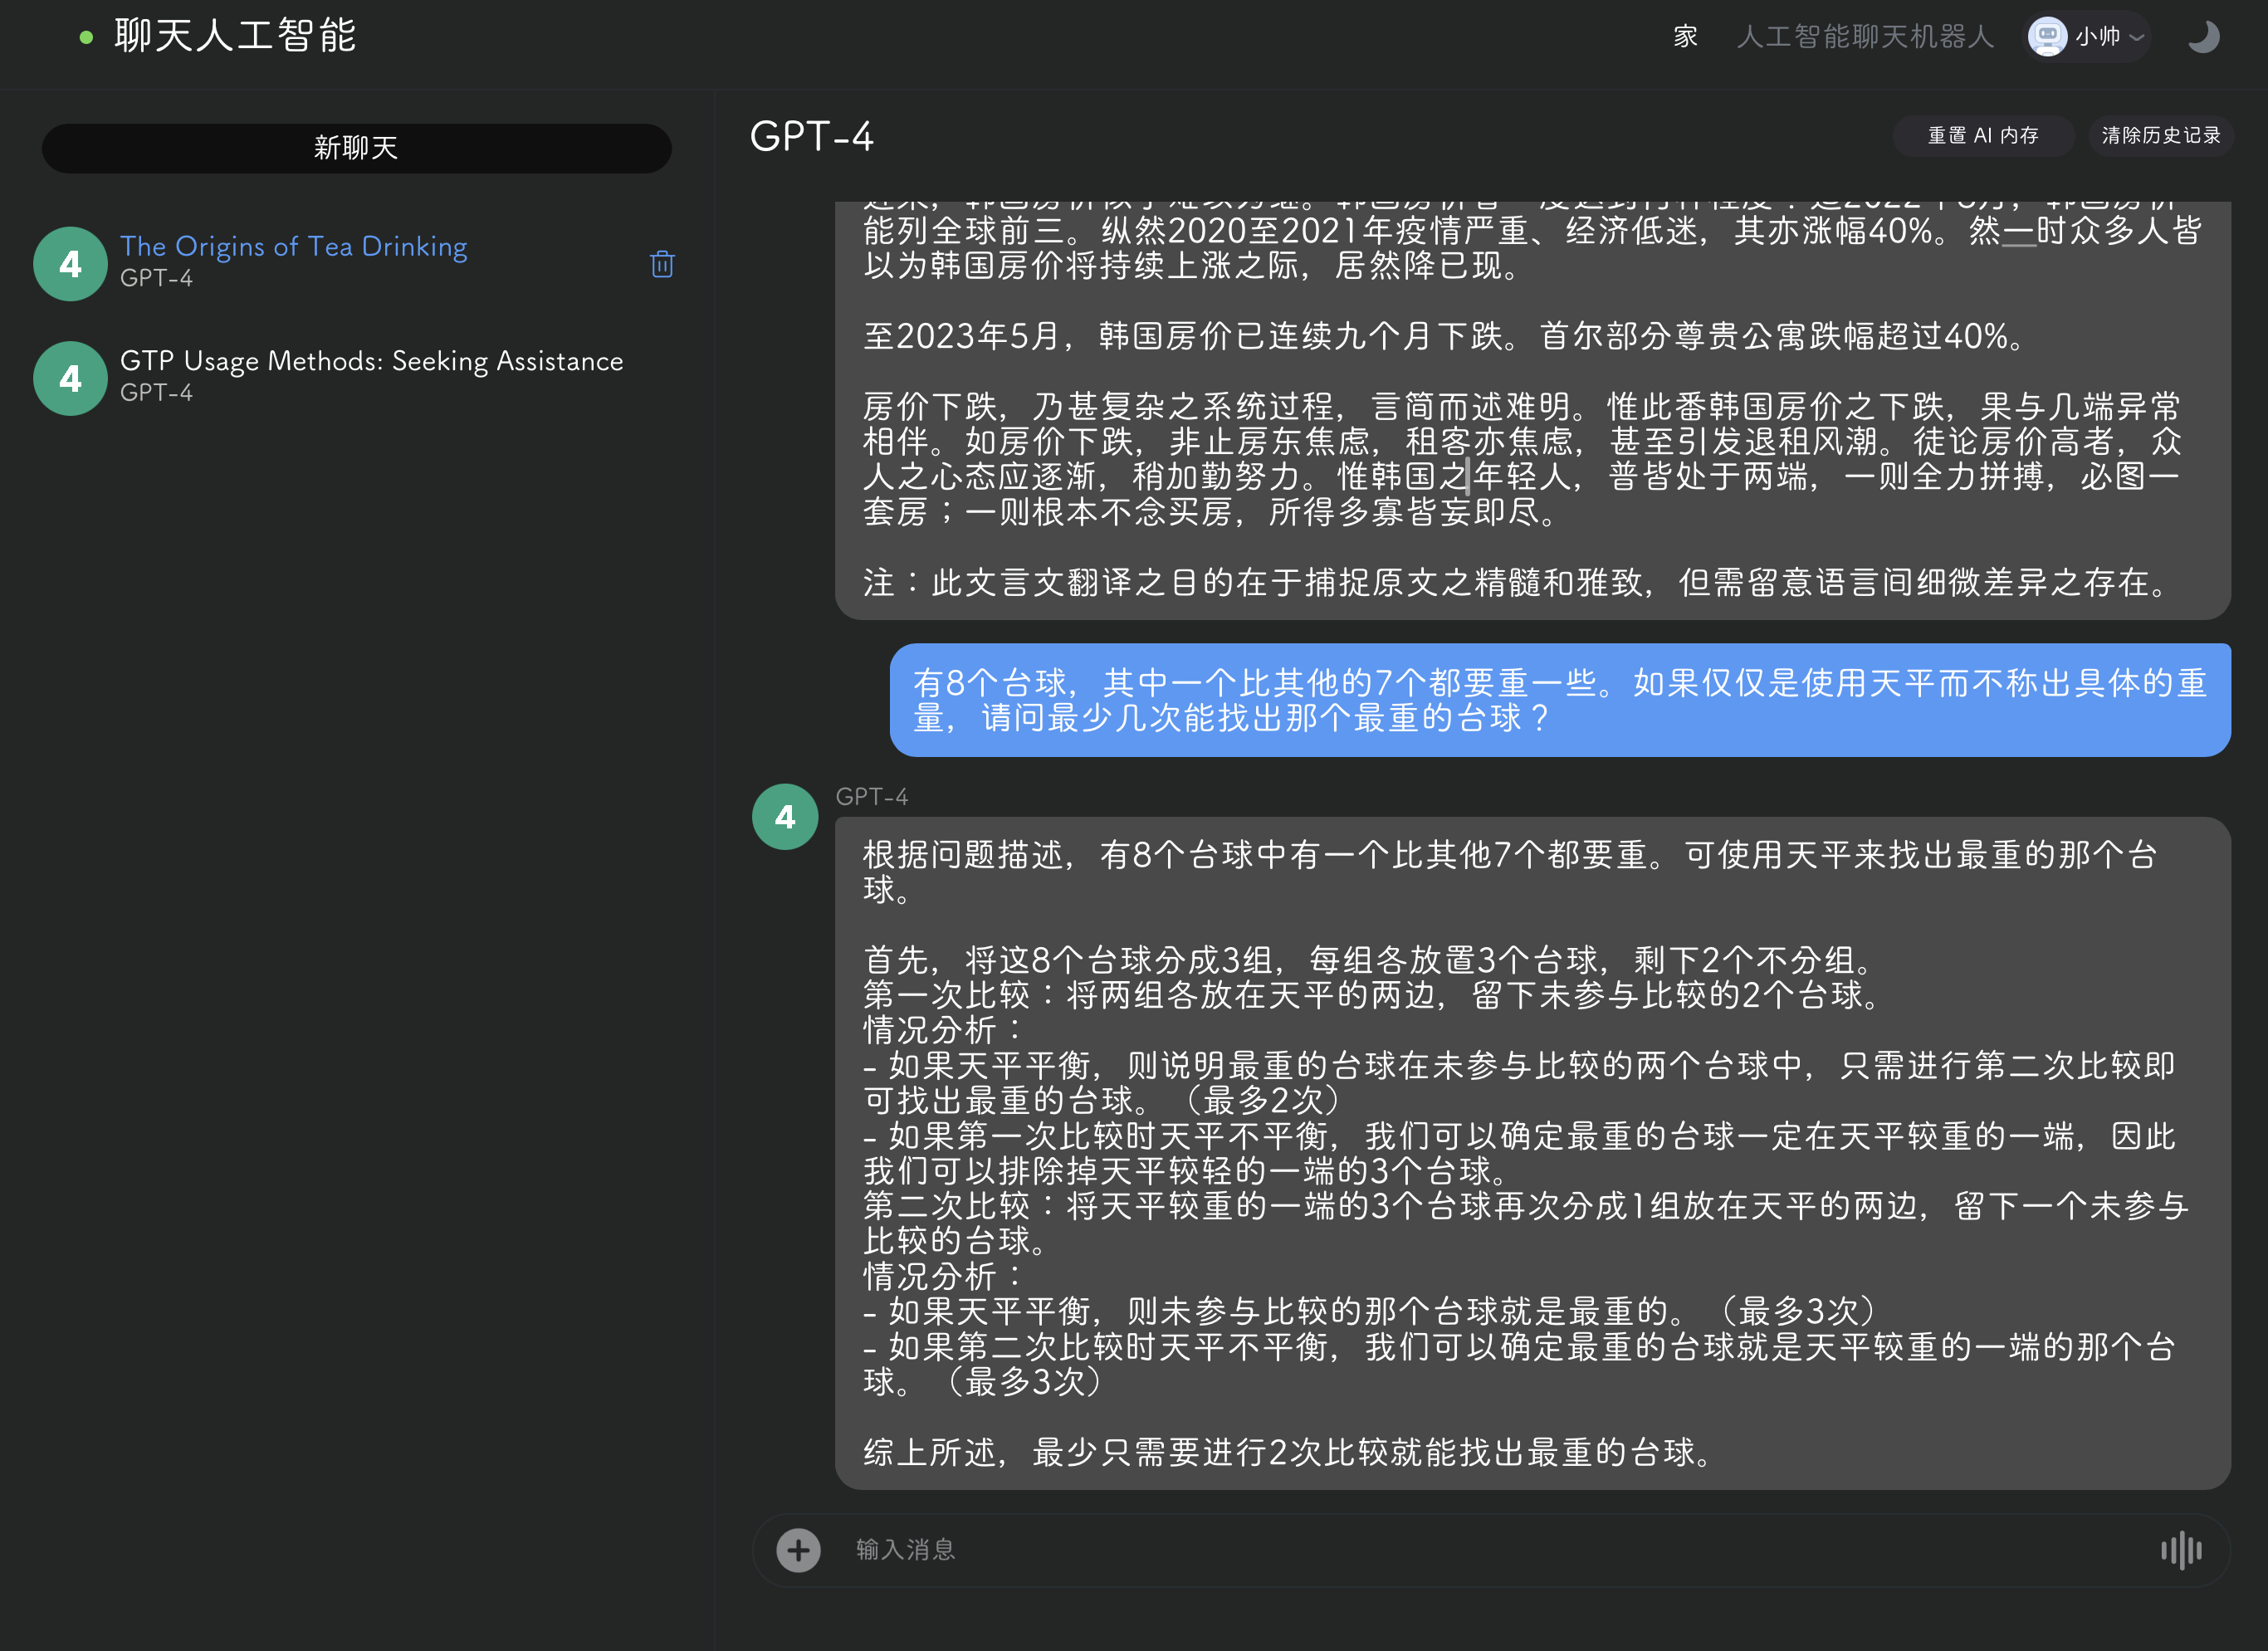
Task: Toggle dark mode moon icon
Action: (2203, 37)
